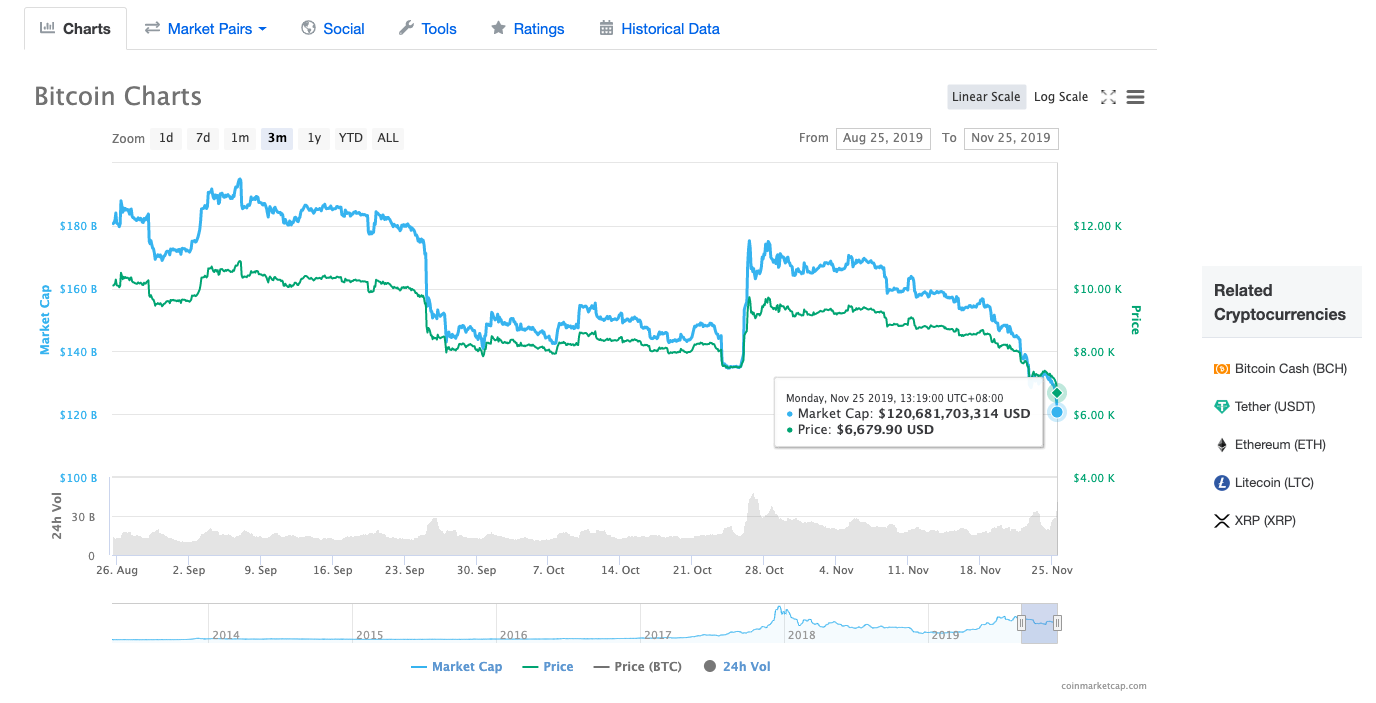This screenshot has height=703, width=1376.
Task: Open Bitcoin Cash (BCH) link
Action: (x=1291, y=369)
